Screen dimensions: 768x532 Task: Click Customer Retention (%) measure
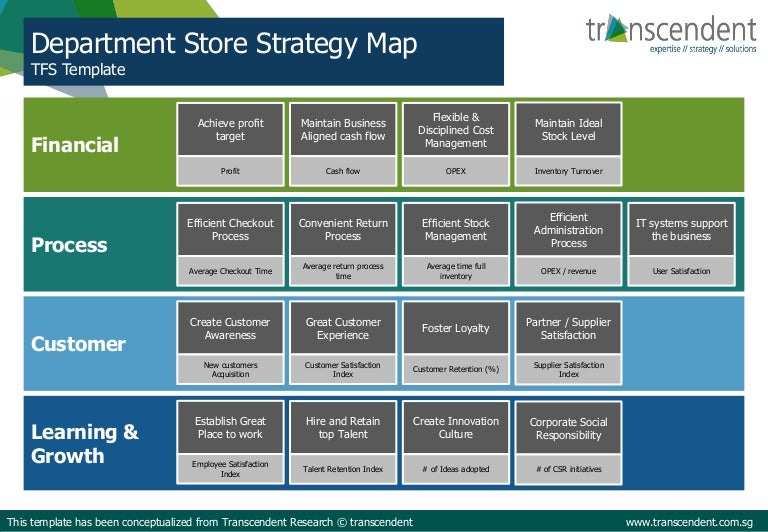pos(456,369)
